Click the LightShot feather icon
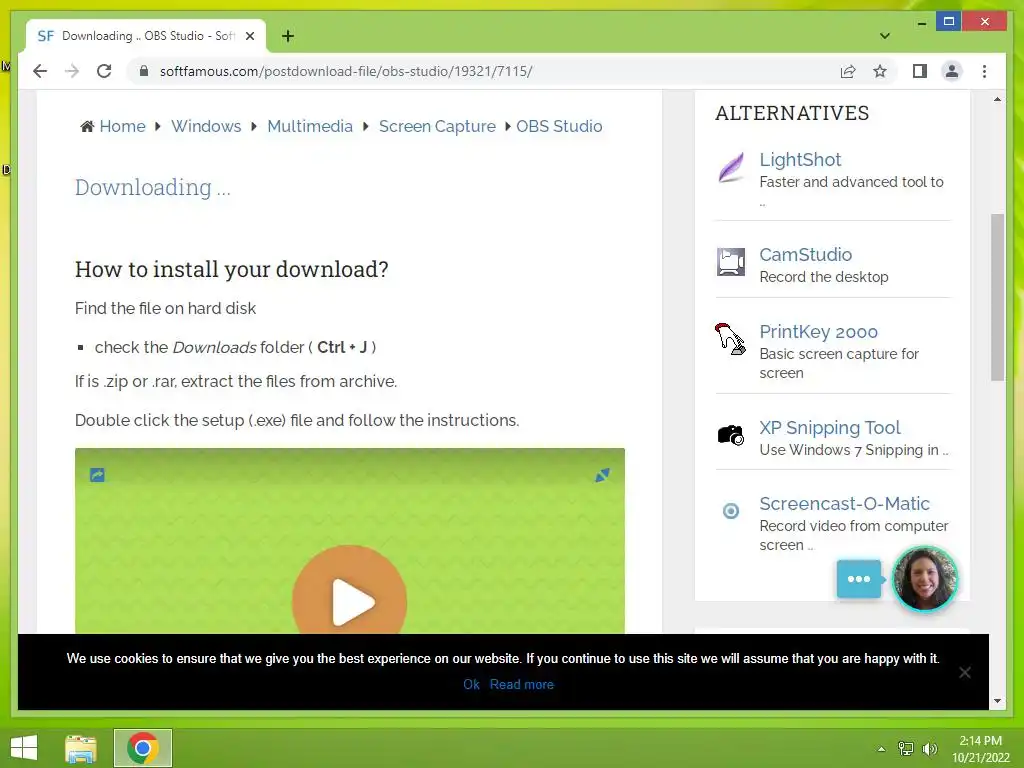The height and width of the screenshot is (768, 1024). [731, 168]
